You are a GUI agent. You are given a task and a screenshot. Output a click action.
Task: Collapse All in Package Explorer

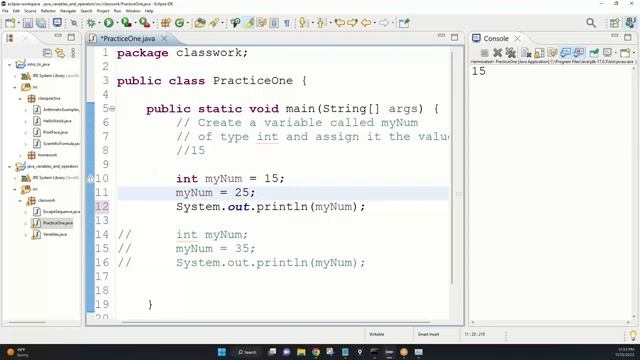[x=47, y=53]
